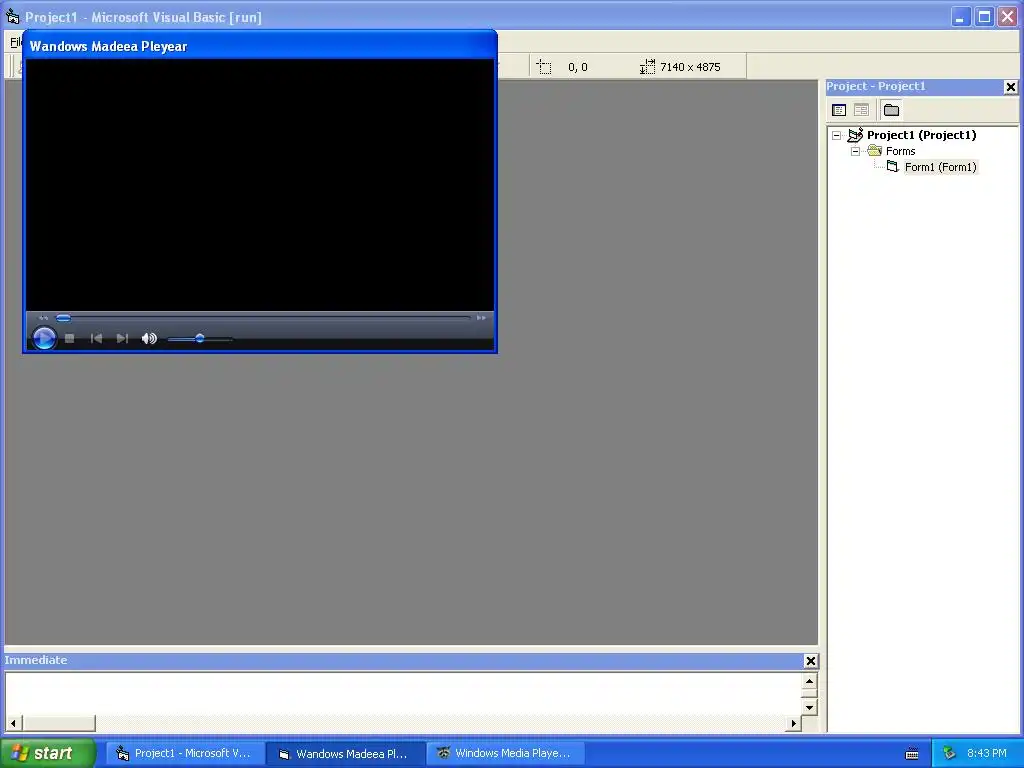
Task: Select Form1 (Form1) in the project tree
Action: (x=940, y=167)
